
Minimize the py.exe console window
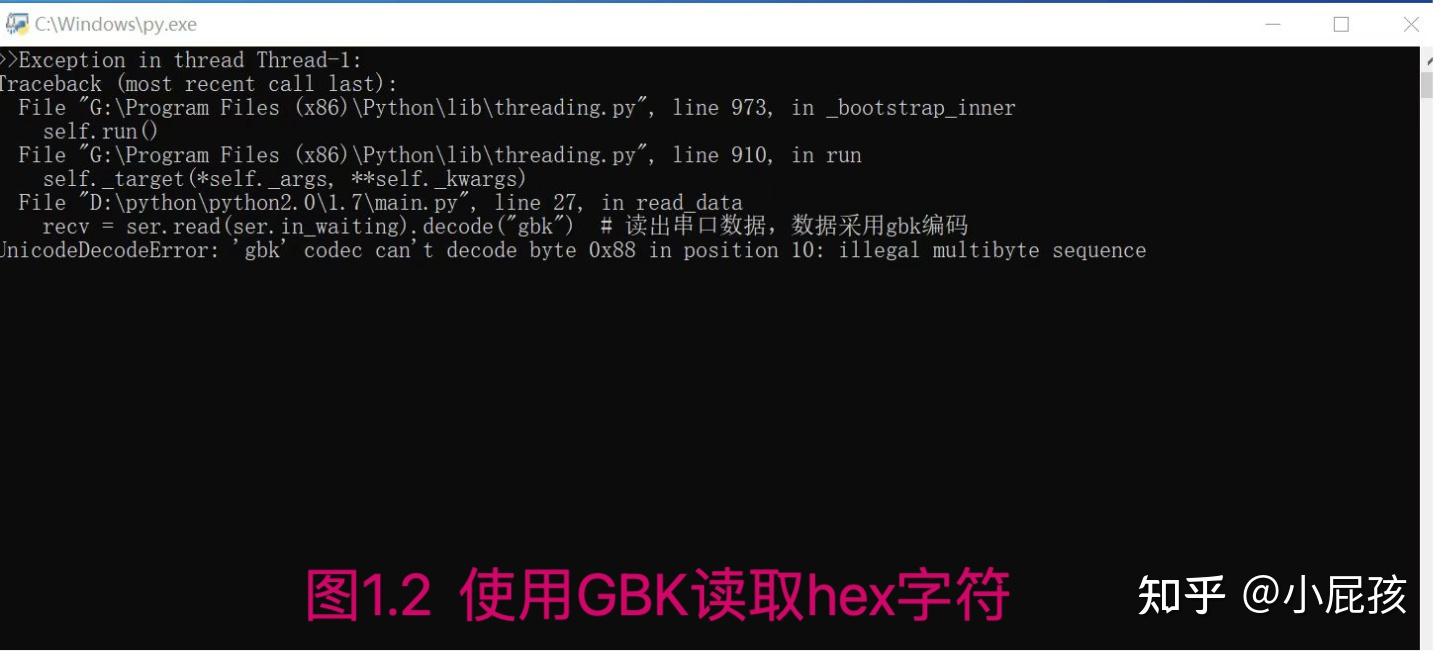coord(1272,24)
